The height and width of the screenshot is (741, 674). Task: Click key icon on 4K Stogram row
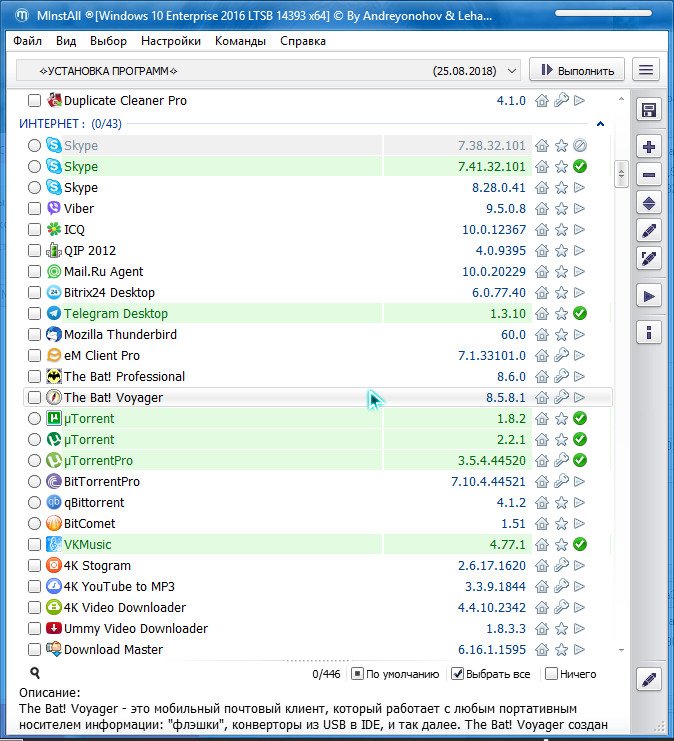click(561, 565)
